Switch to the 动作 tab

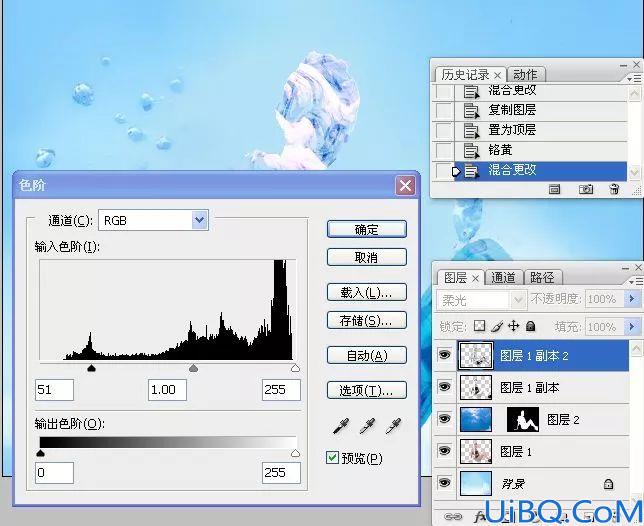[525, 75]
